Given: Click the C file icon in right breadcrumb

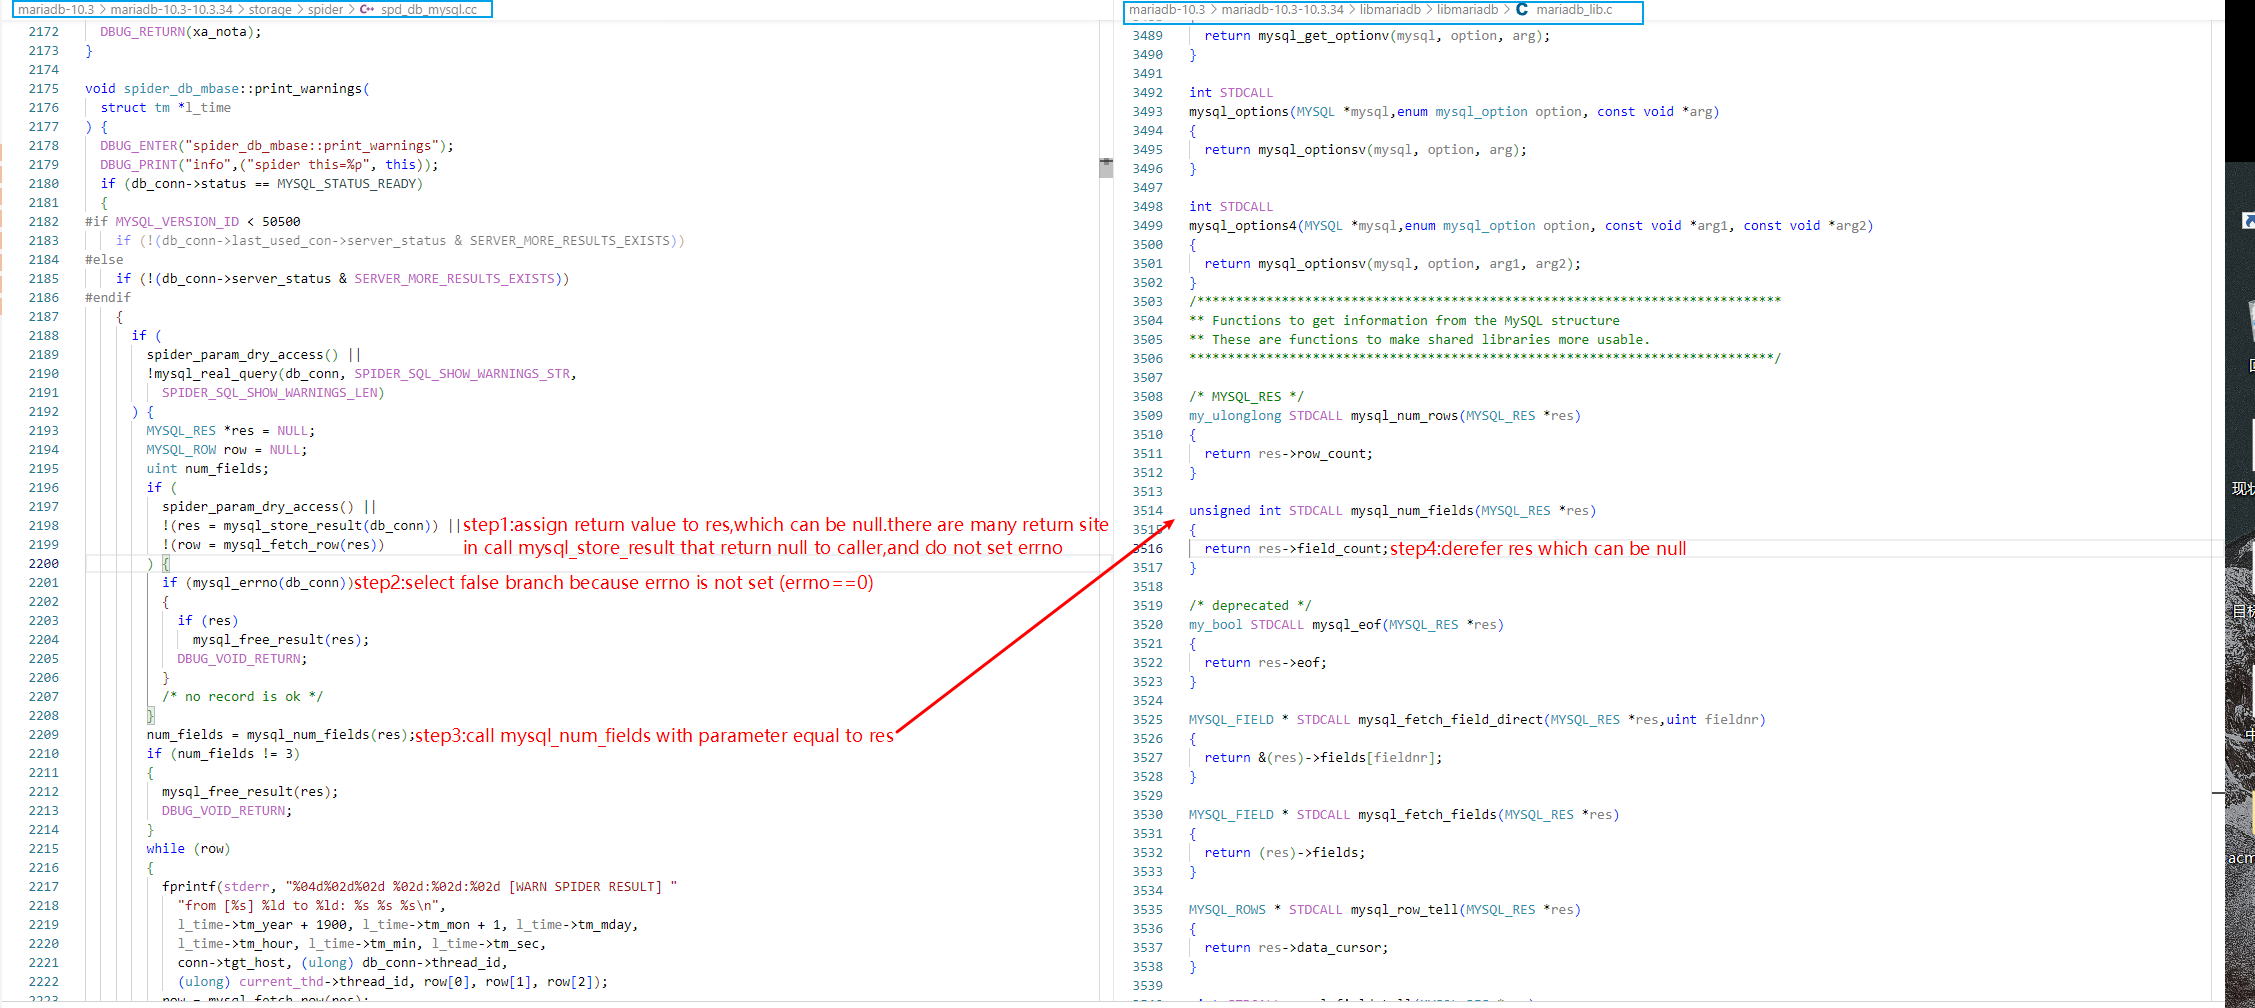Looking at the screenshot, I should (1522, 9).
